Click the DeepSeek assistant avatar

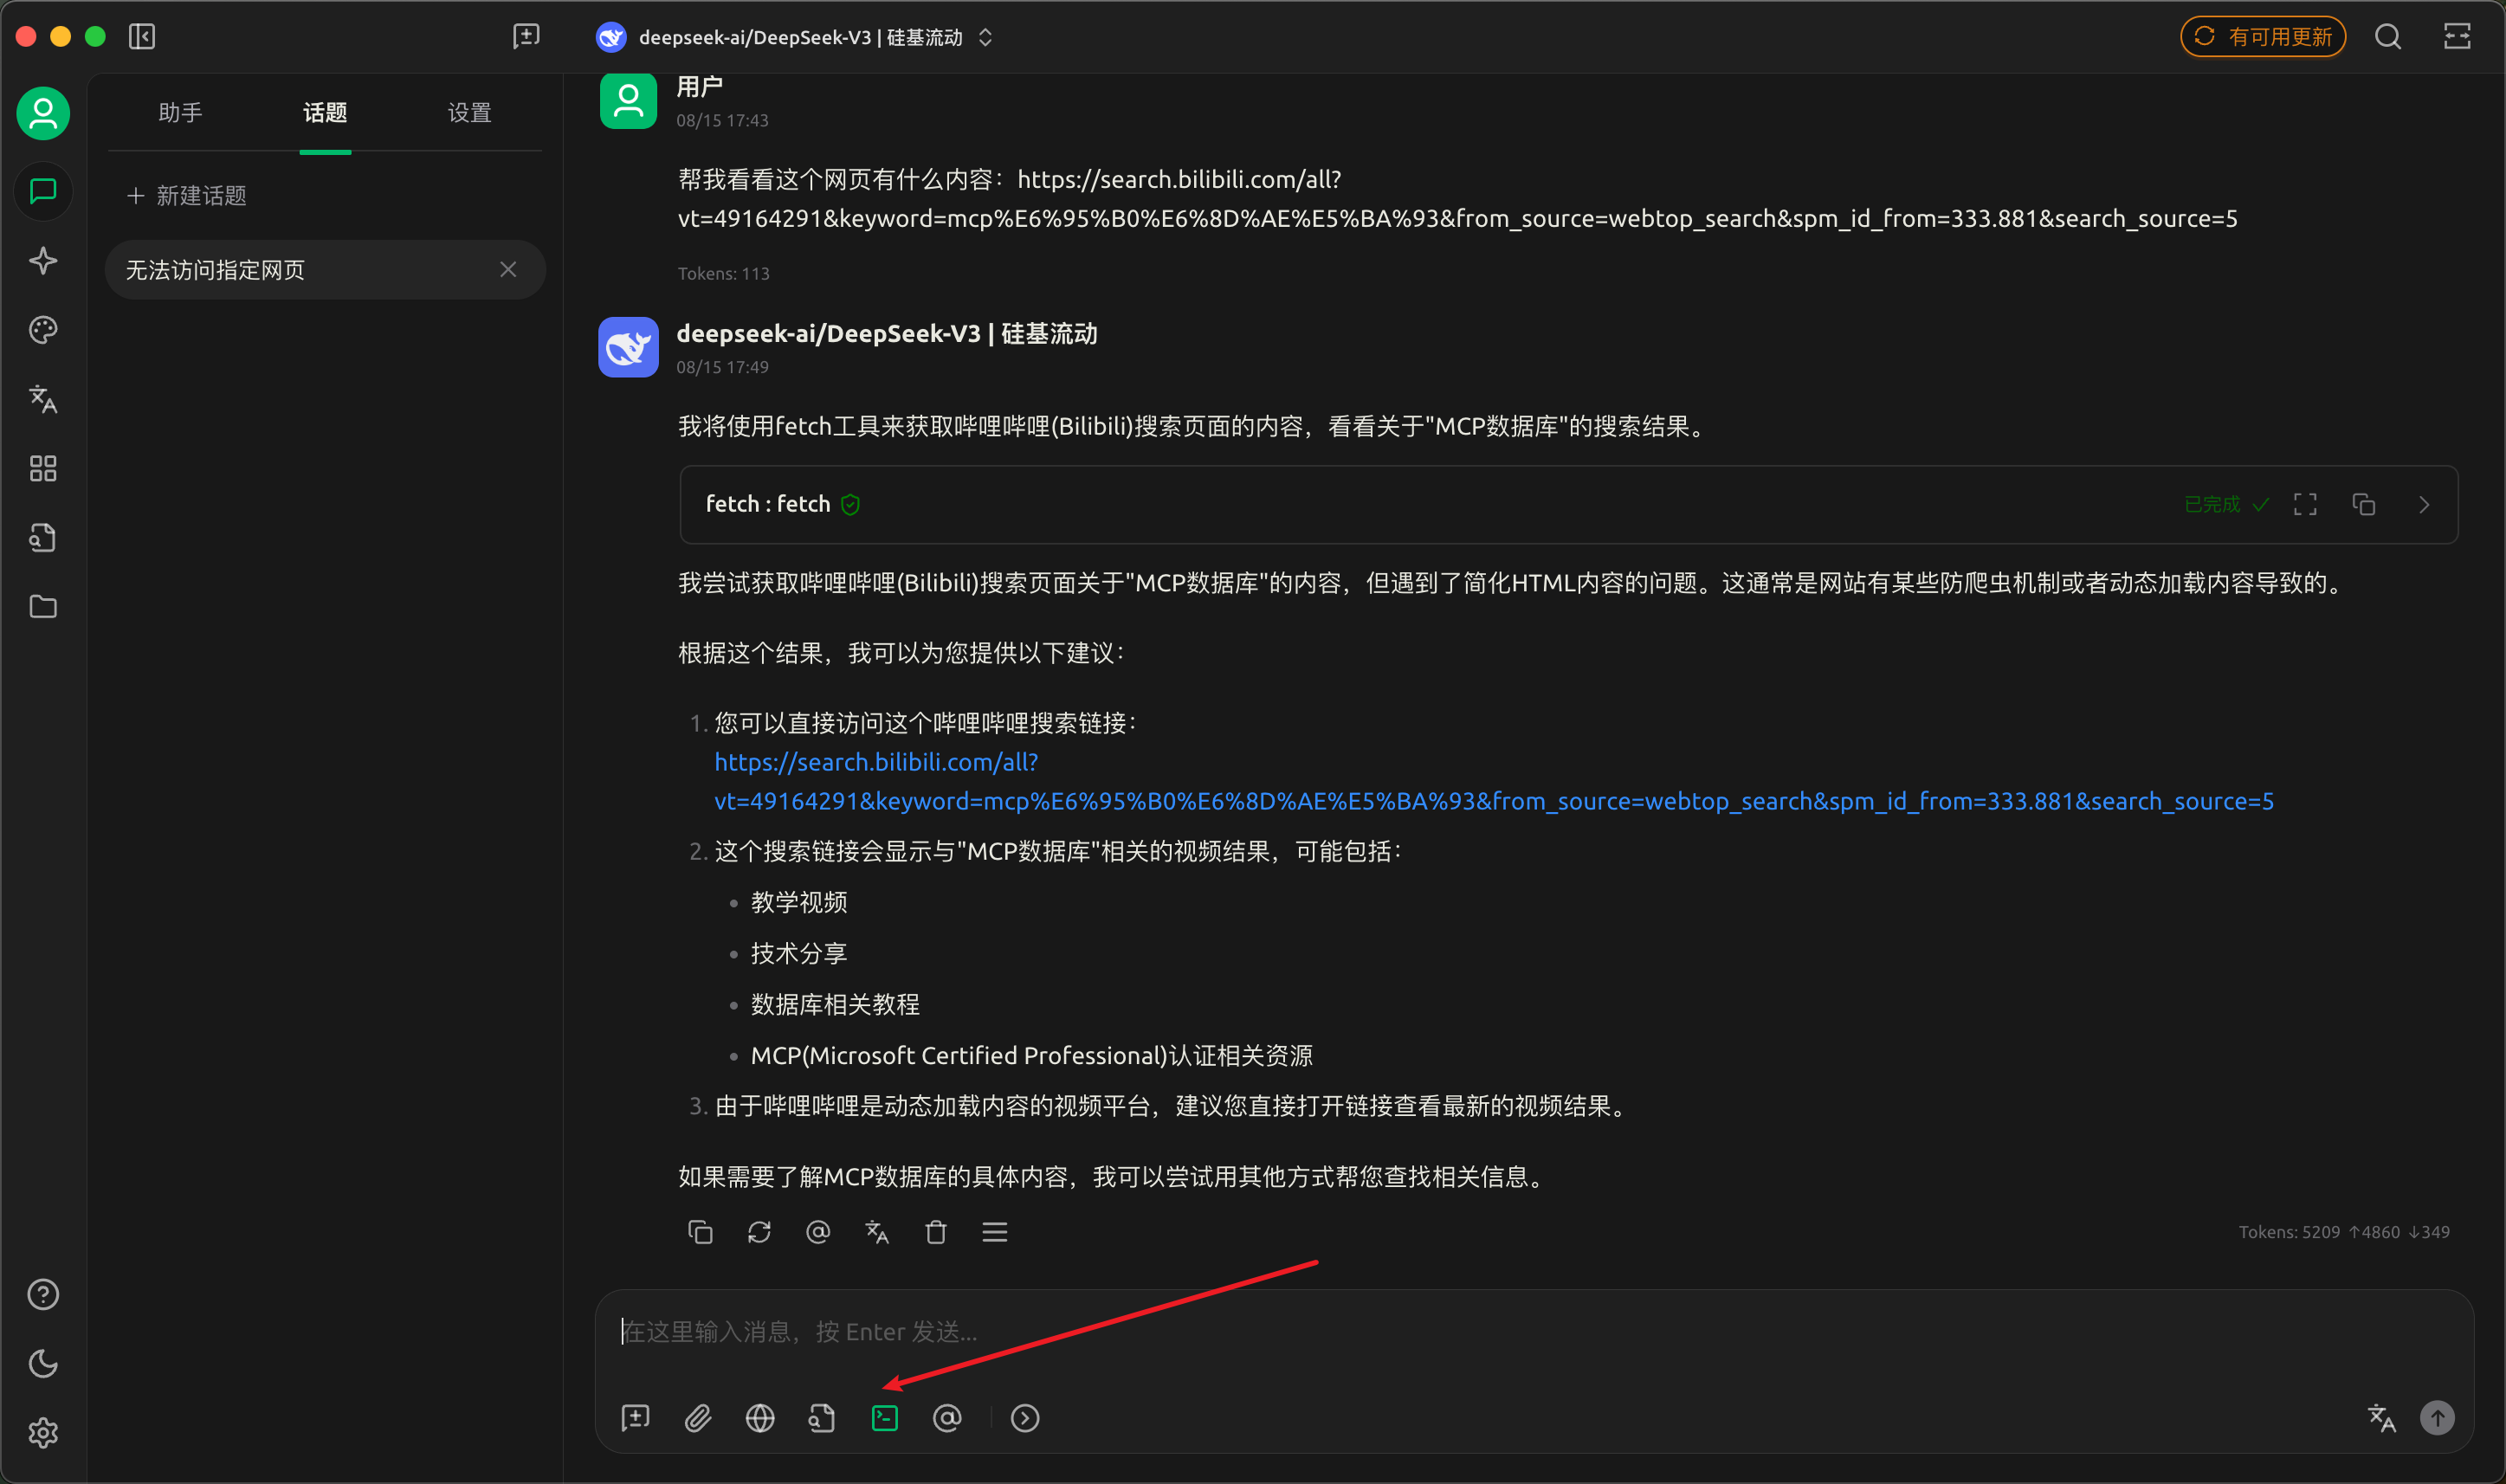(628, 347)
